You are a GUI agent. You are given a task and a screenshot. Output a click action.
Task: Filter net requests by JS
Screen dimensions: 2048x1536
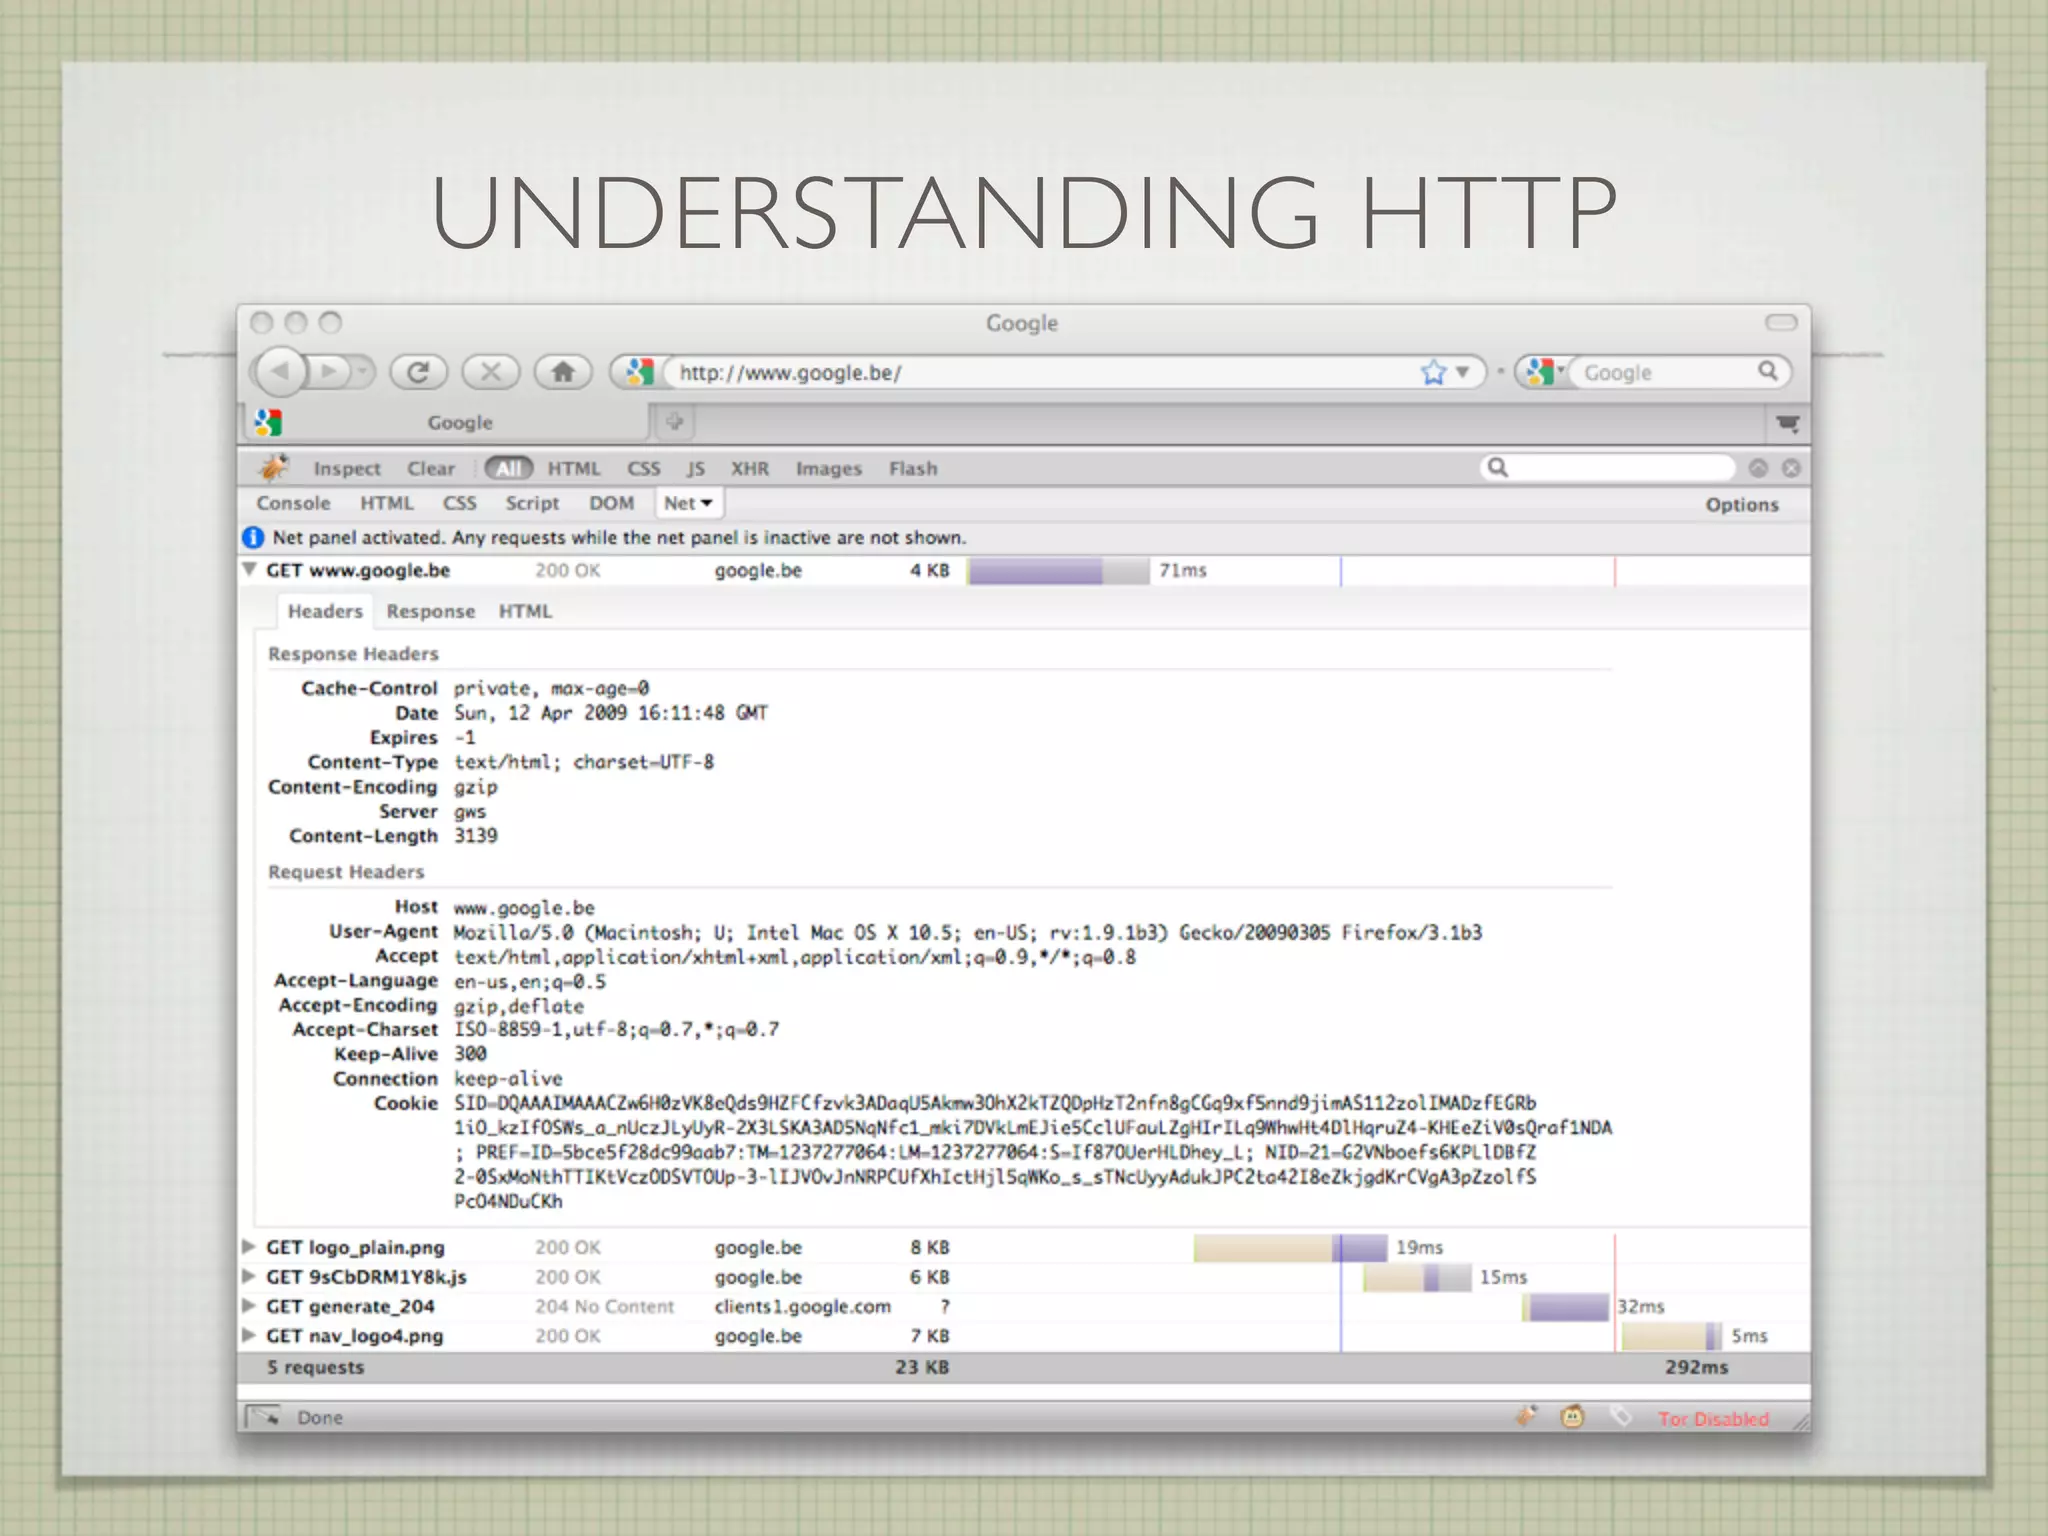point(696,468)
